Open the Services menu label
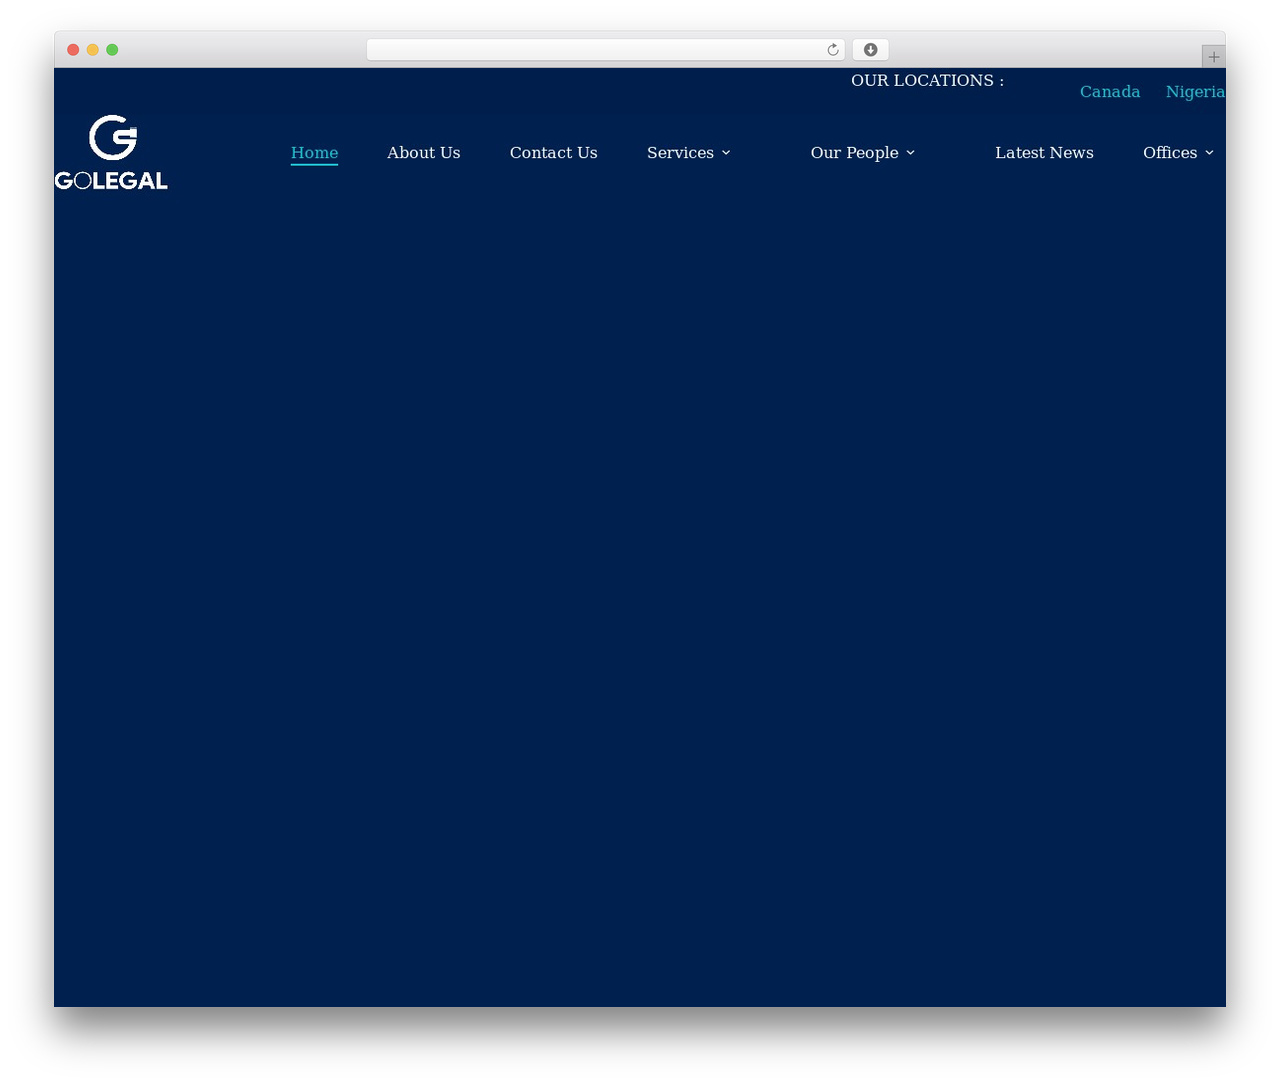Viewport: 1280px width, 1084px height. tap(680, 153)
